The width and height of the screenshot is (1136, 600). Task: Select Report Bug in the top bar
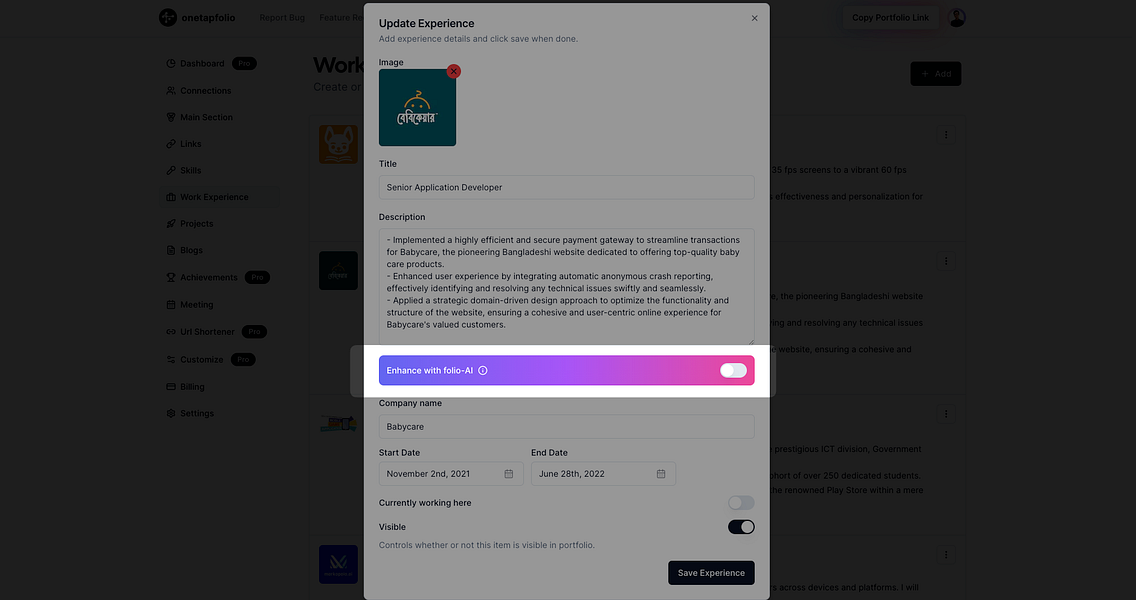click(x=281, y=17)
